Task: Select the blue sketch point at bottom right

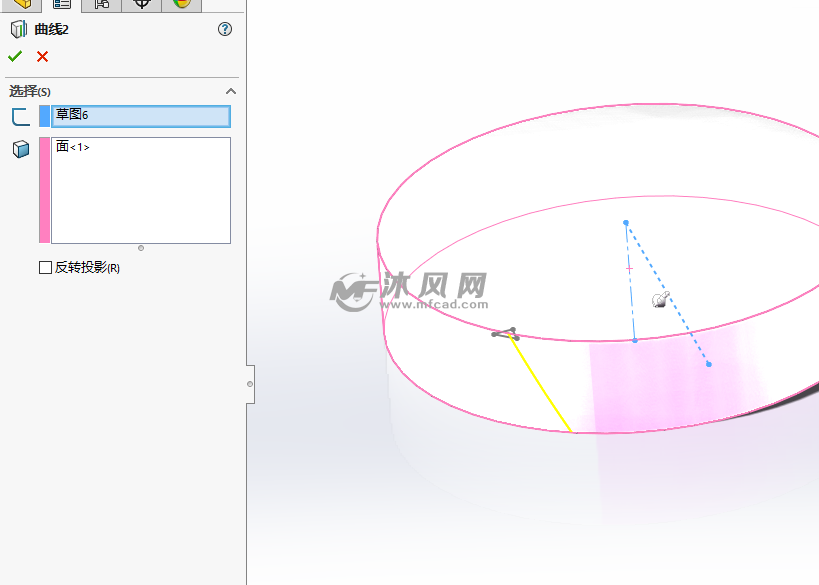Action: coord(709,364)
